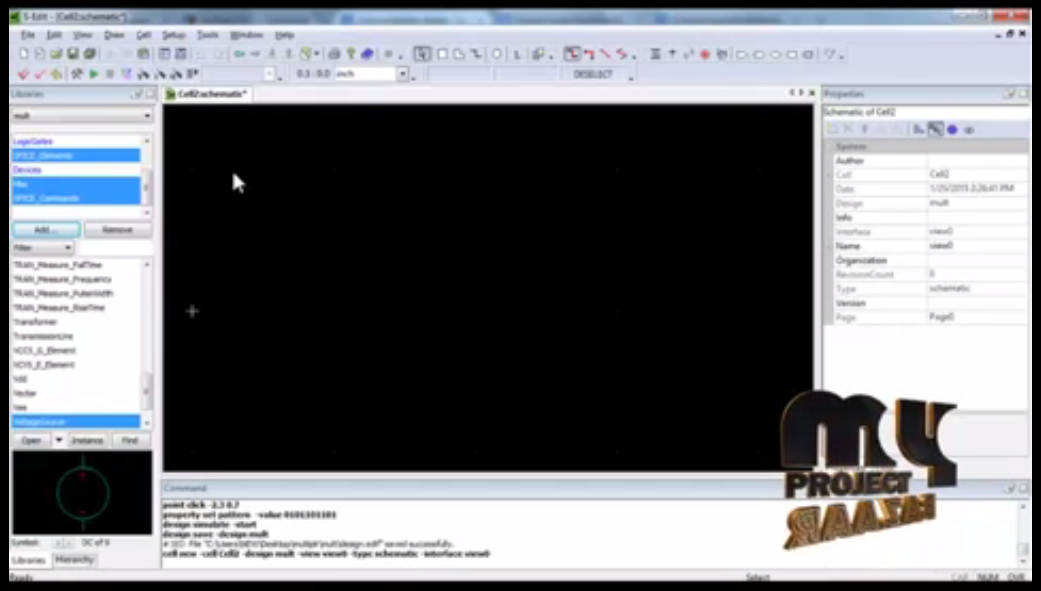Switch to the Hierarchy tab
Image resolution: width=1041 pixels, height=591 pixels.
75,560
